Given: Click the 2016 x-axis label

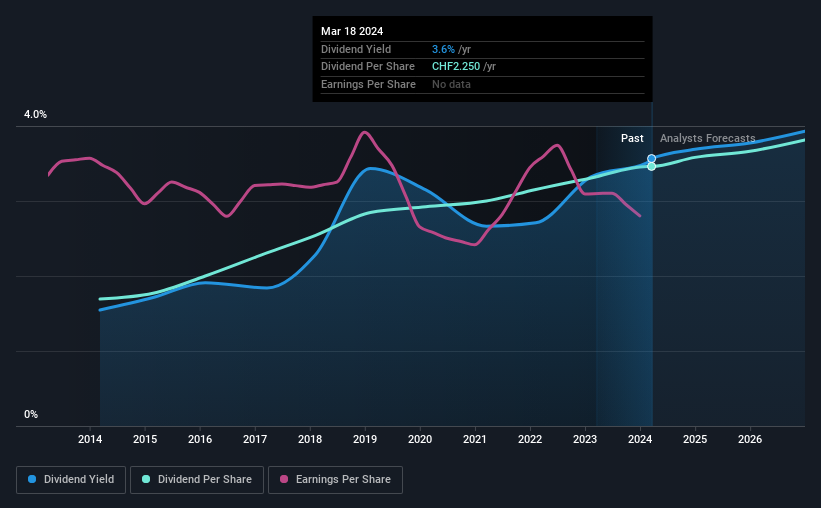Looking at the screenshot, I should pyautogui.click(x=200, y=439).
